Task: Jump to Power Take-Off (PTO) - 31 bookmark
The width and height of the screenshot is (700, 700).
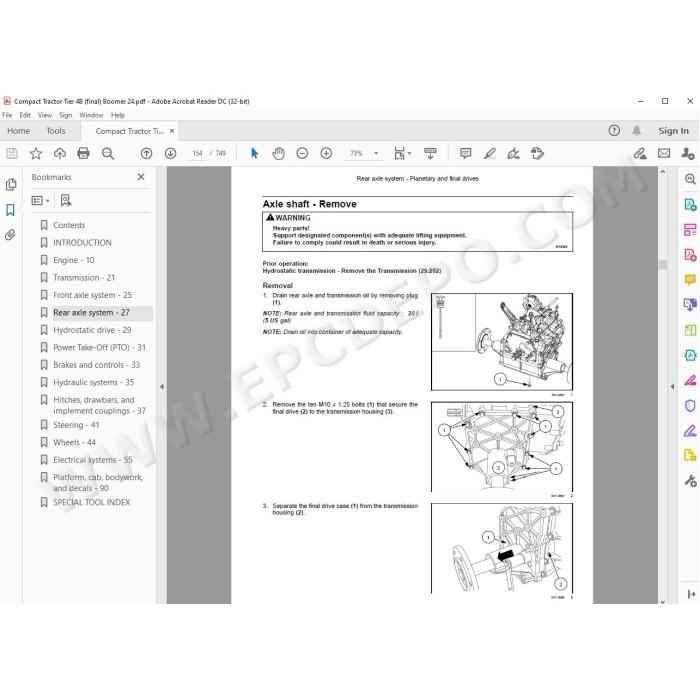Action: click(100, 347)
